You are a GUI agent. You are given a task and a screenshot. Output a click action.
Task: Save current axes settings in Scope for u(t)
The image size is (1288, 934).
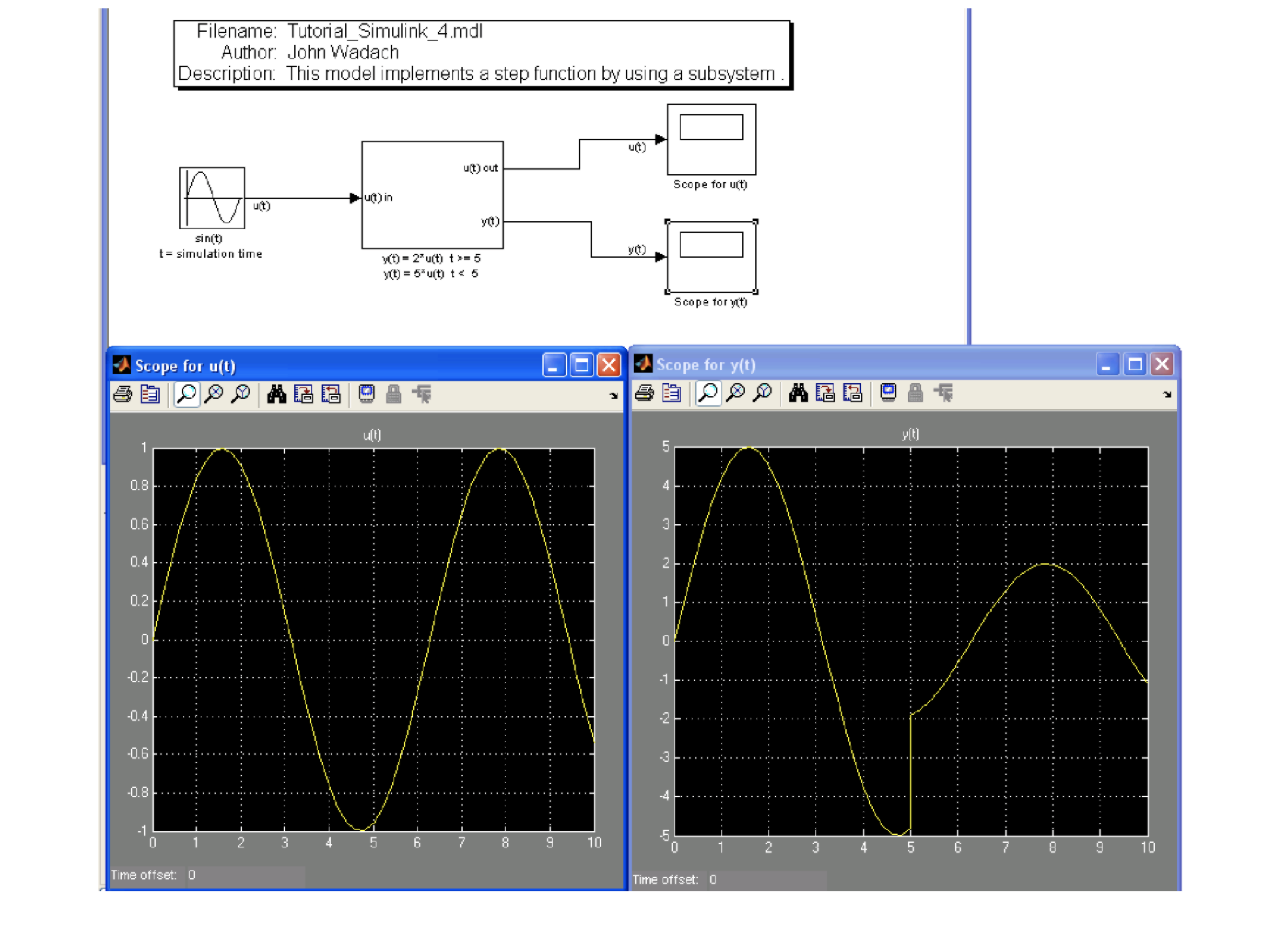point(303,393)
